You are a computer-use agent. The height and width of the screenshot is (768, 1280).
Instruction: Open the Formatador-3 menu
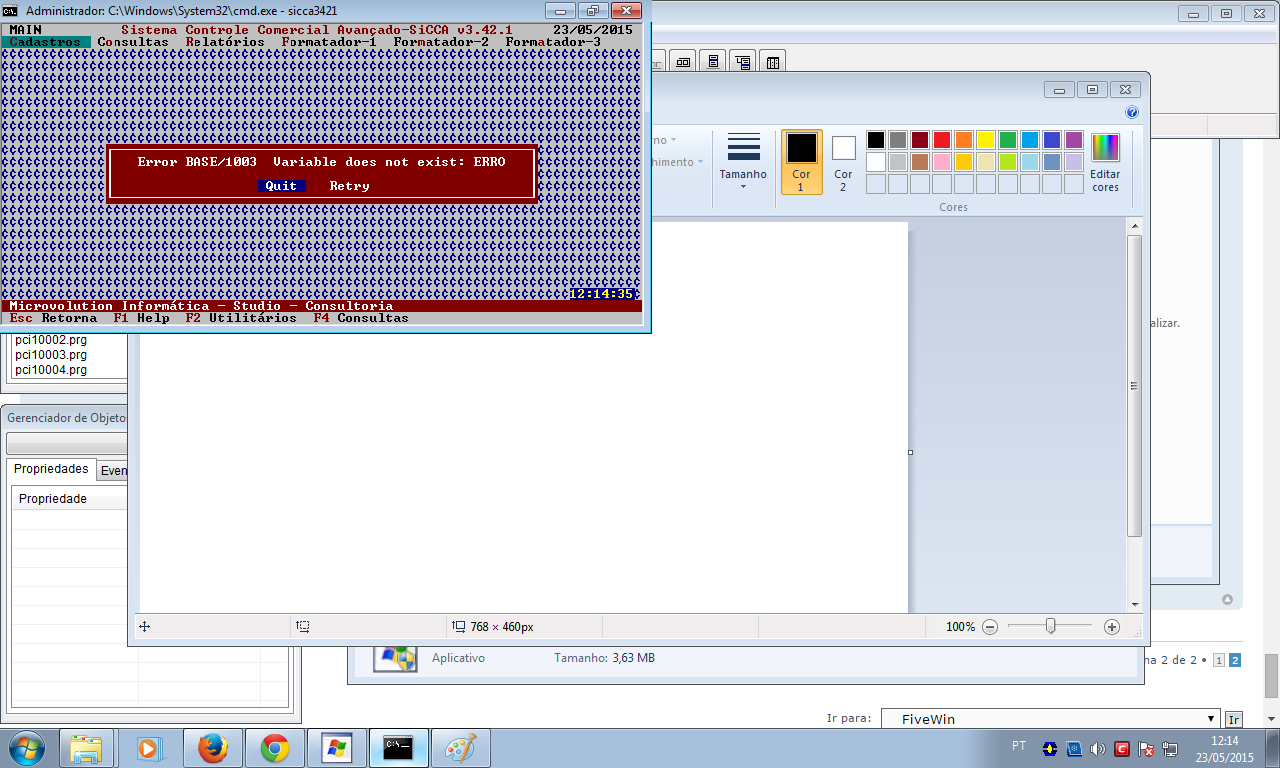(x=554, y=42)
